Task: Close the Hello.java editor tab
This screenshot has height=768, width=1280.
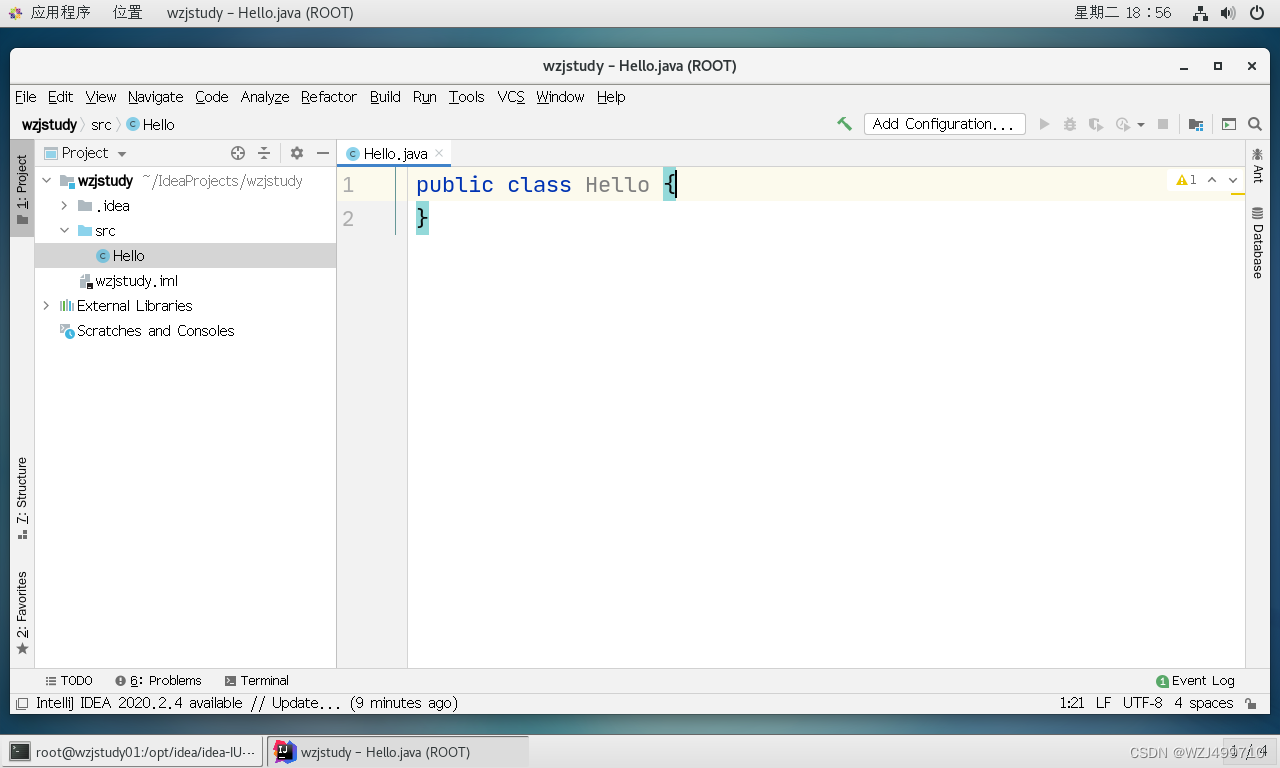Action: 439,153
